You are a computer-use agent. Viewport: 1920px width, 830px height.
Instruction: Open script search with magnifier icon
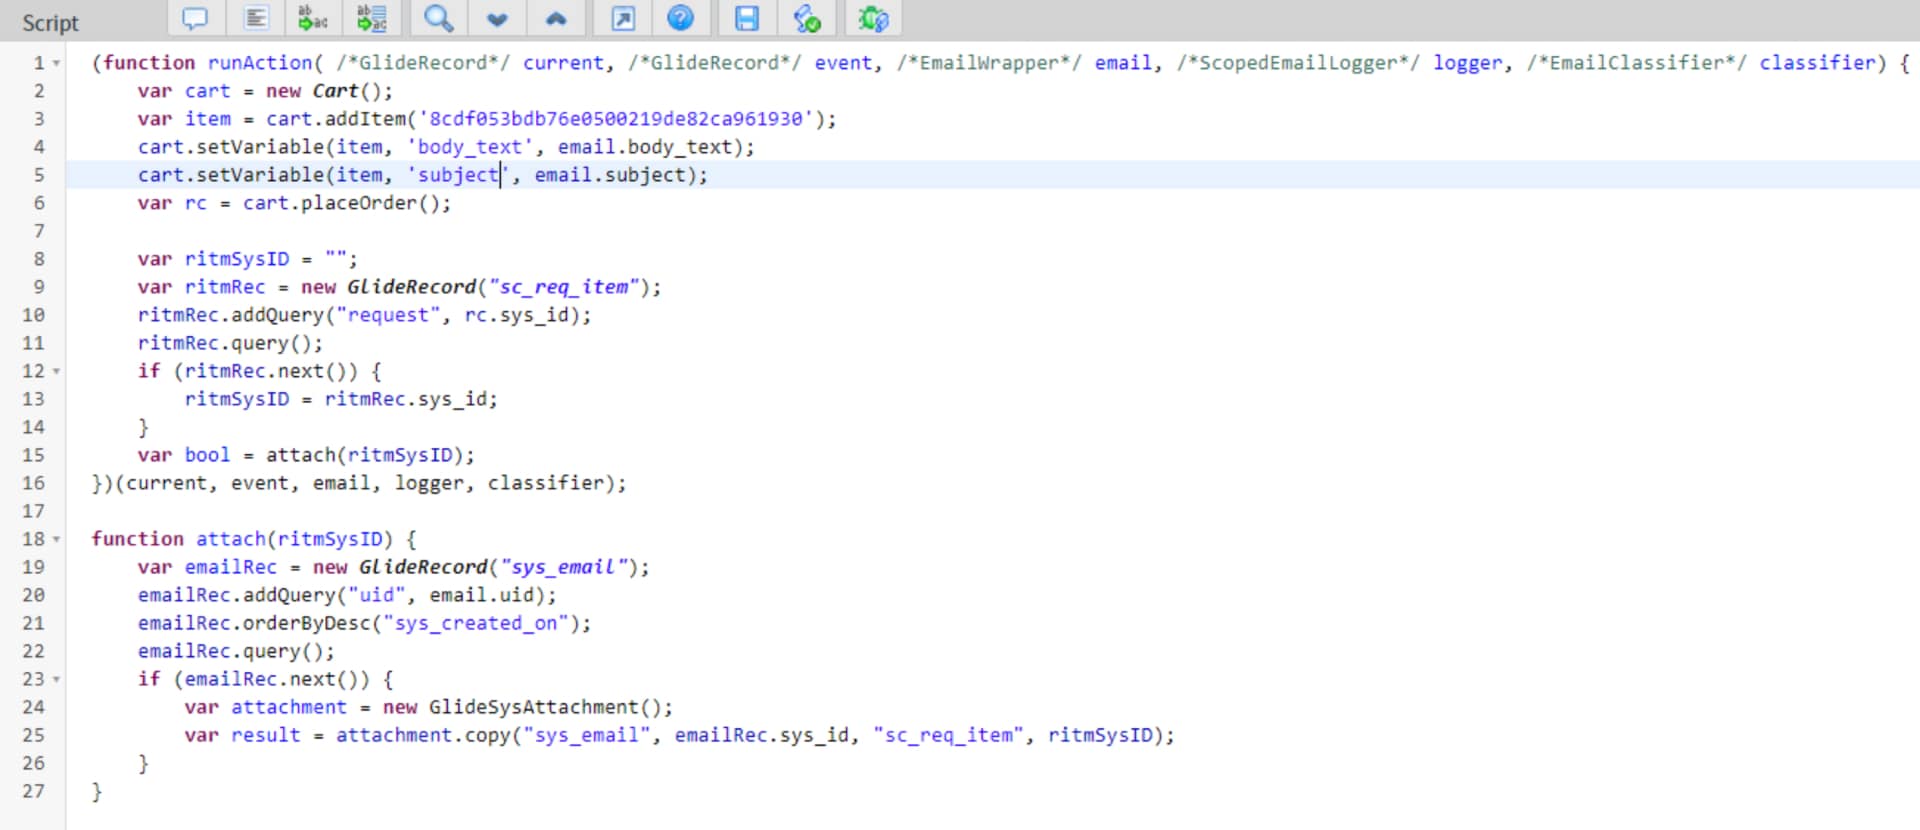(438, 18)
